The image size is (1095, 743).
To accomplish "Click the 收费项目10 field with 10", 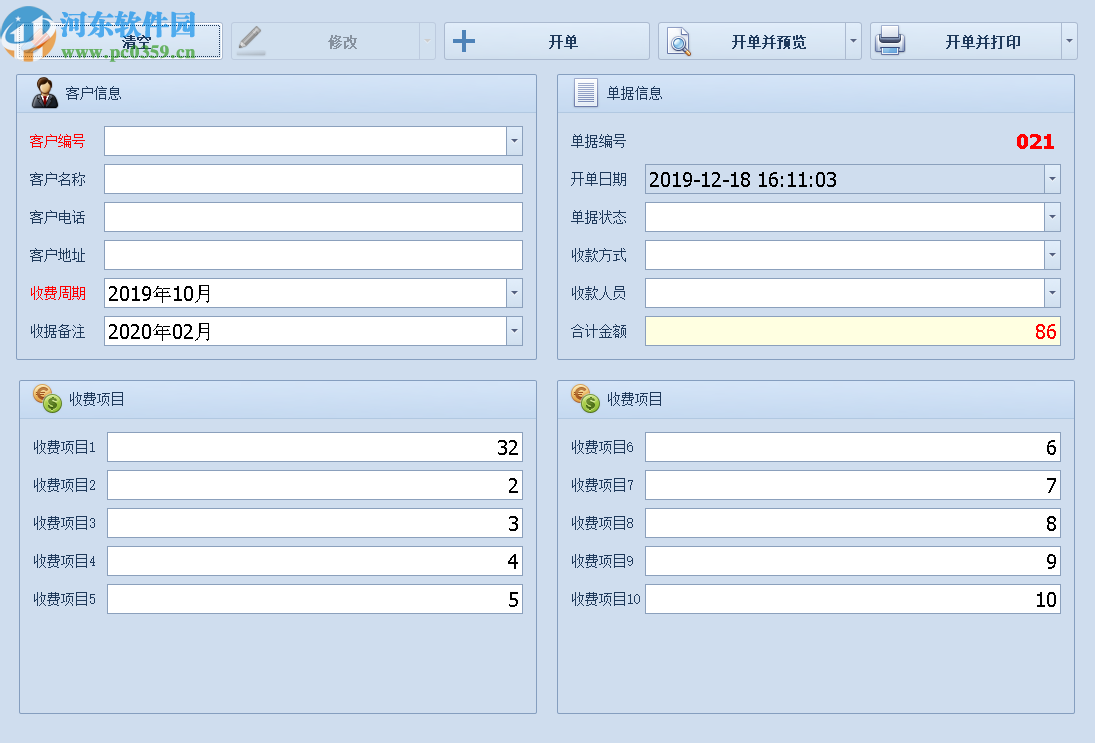I will [853, 599].
